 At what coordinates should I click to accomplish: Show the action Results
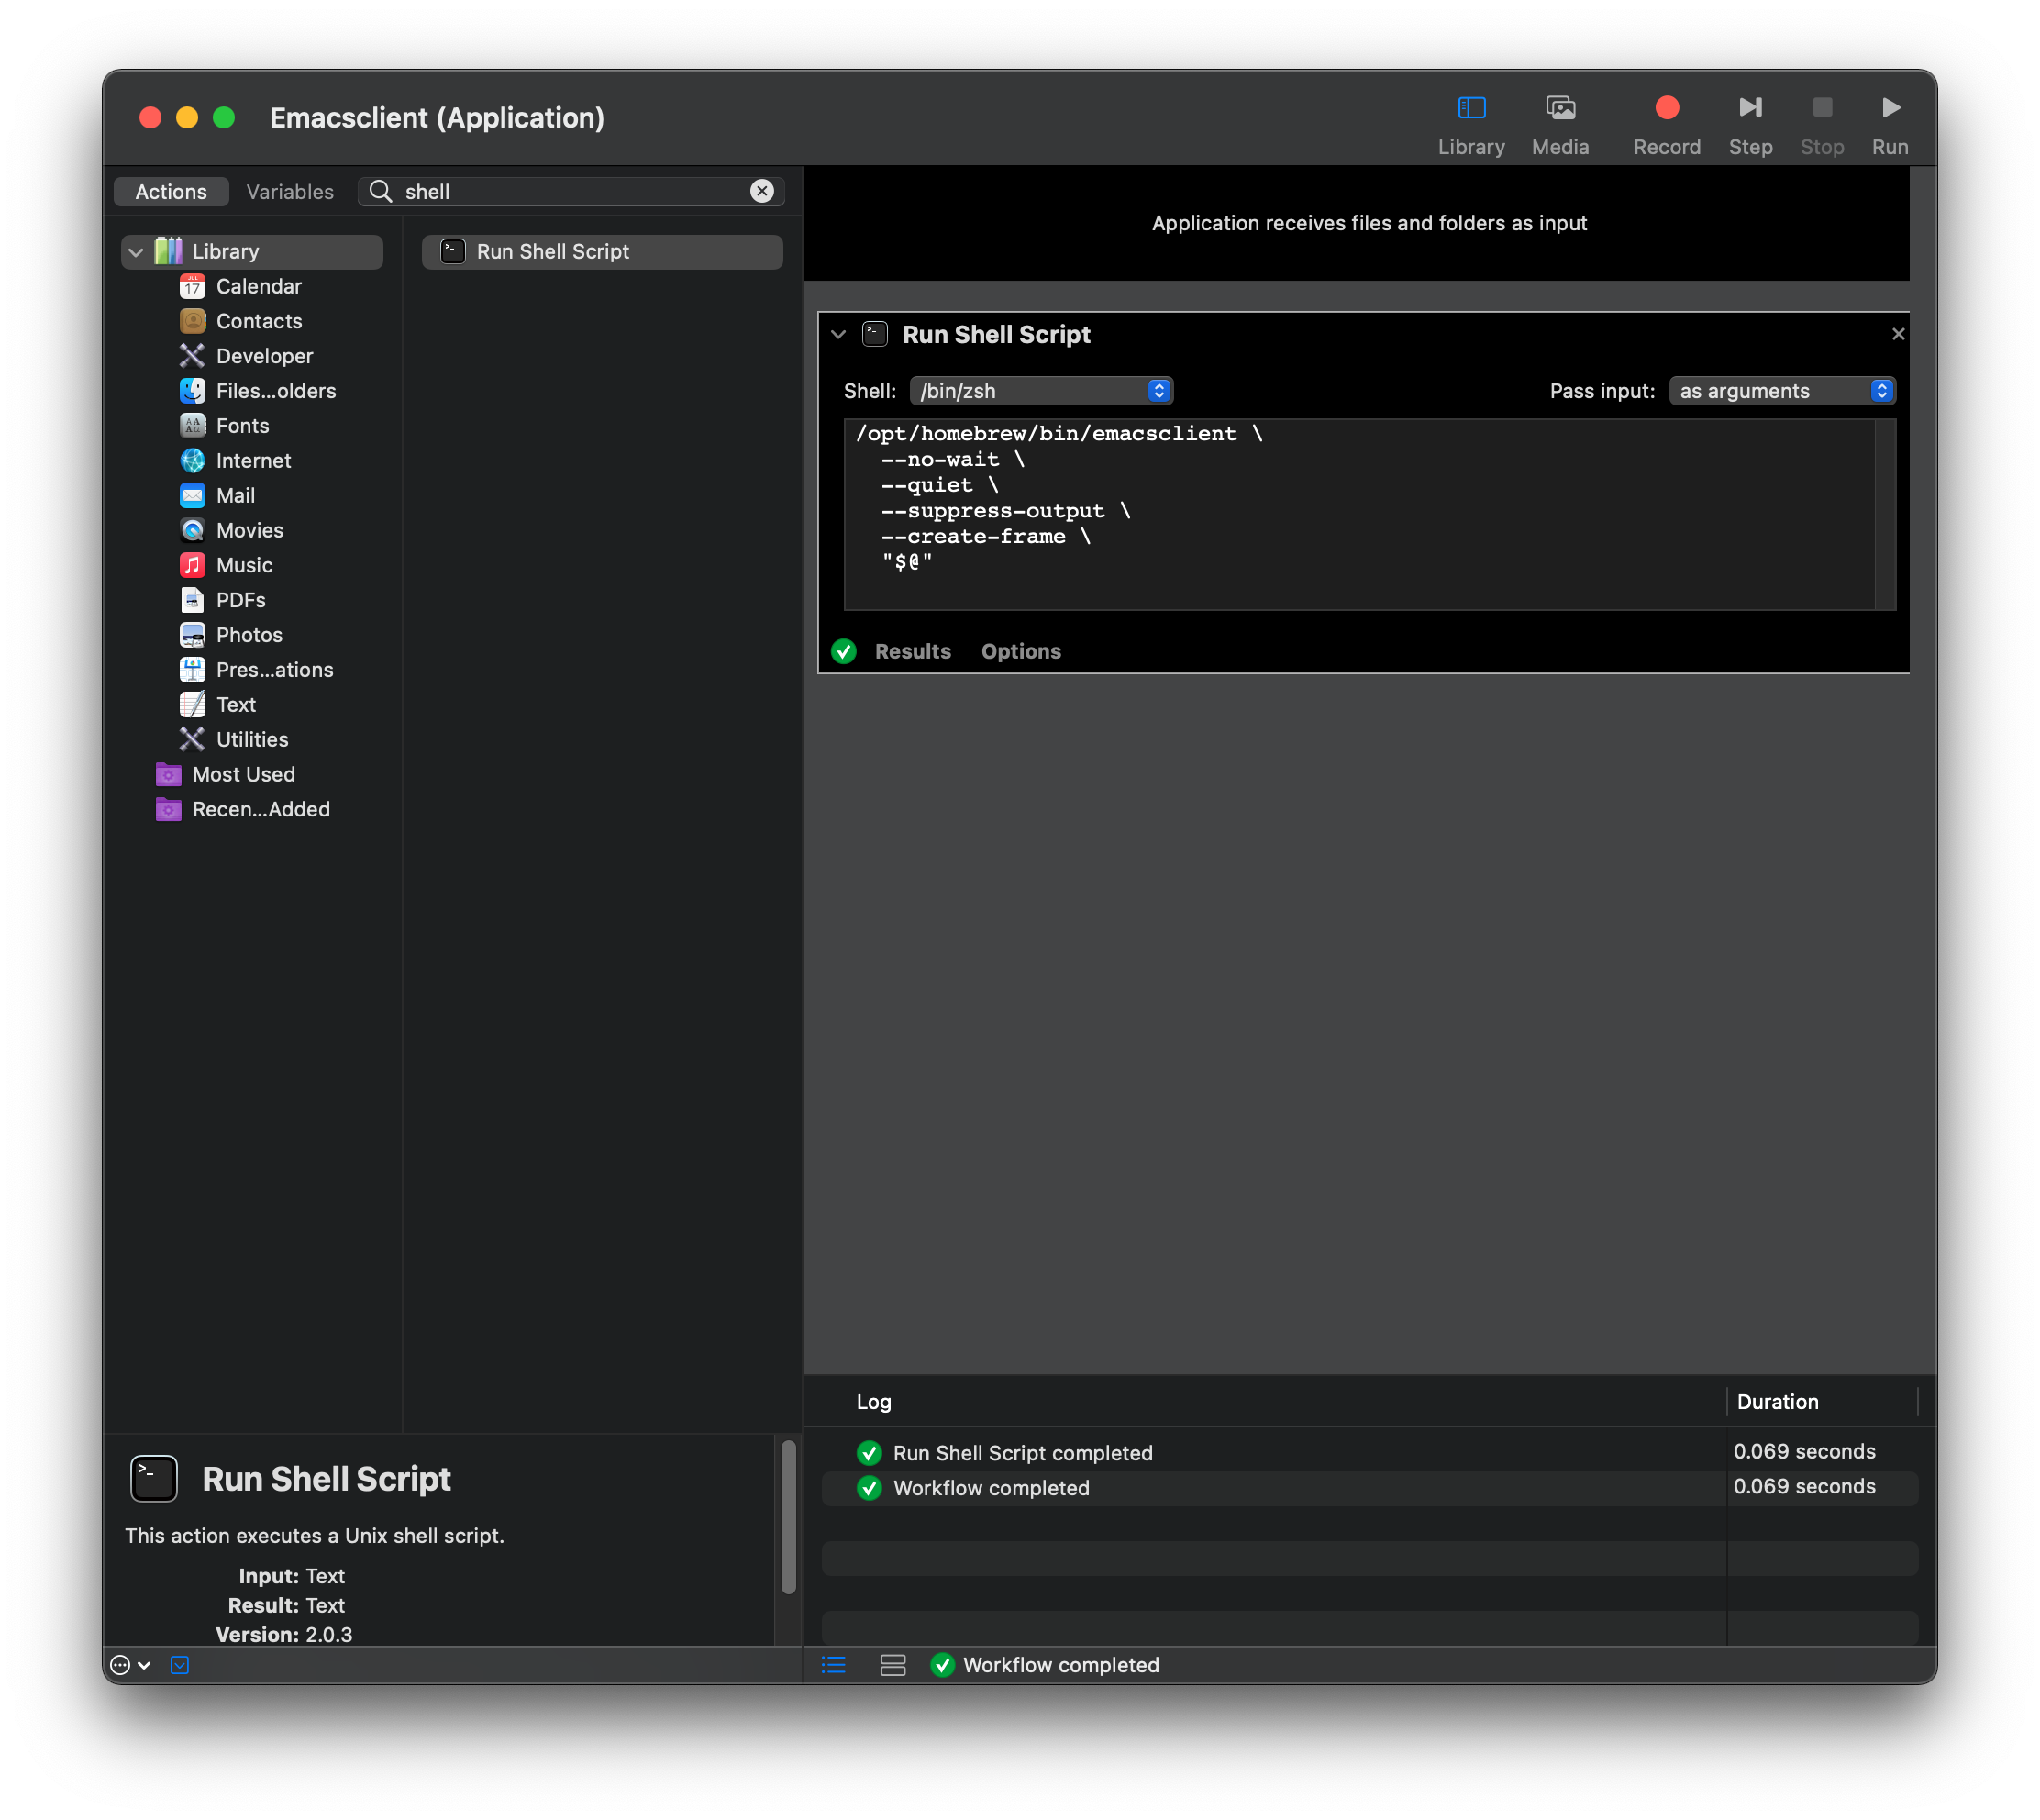point(912,652)
